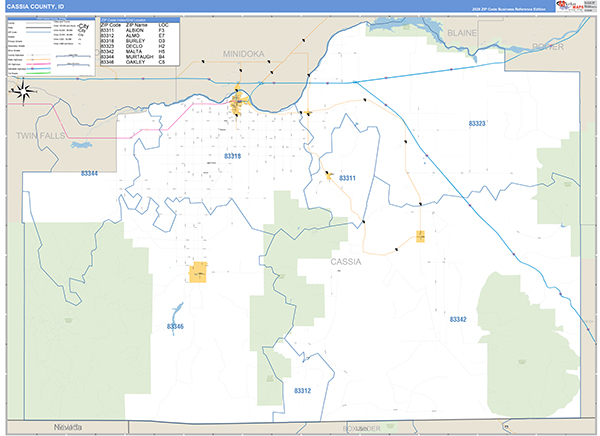Click the large bold City sample in legend

click(83, 26)
